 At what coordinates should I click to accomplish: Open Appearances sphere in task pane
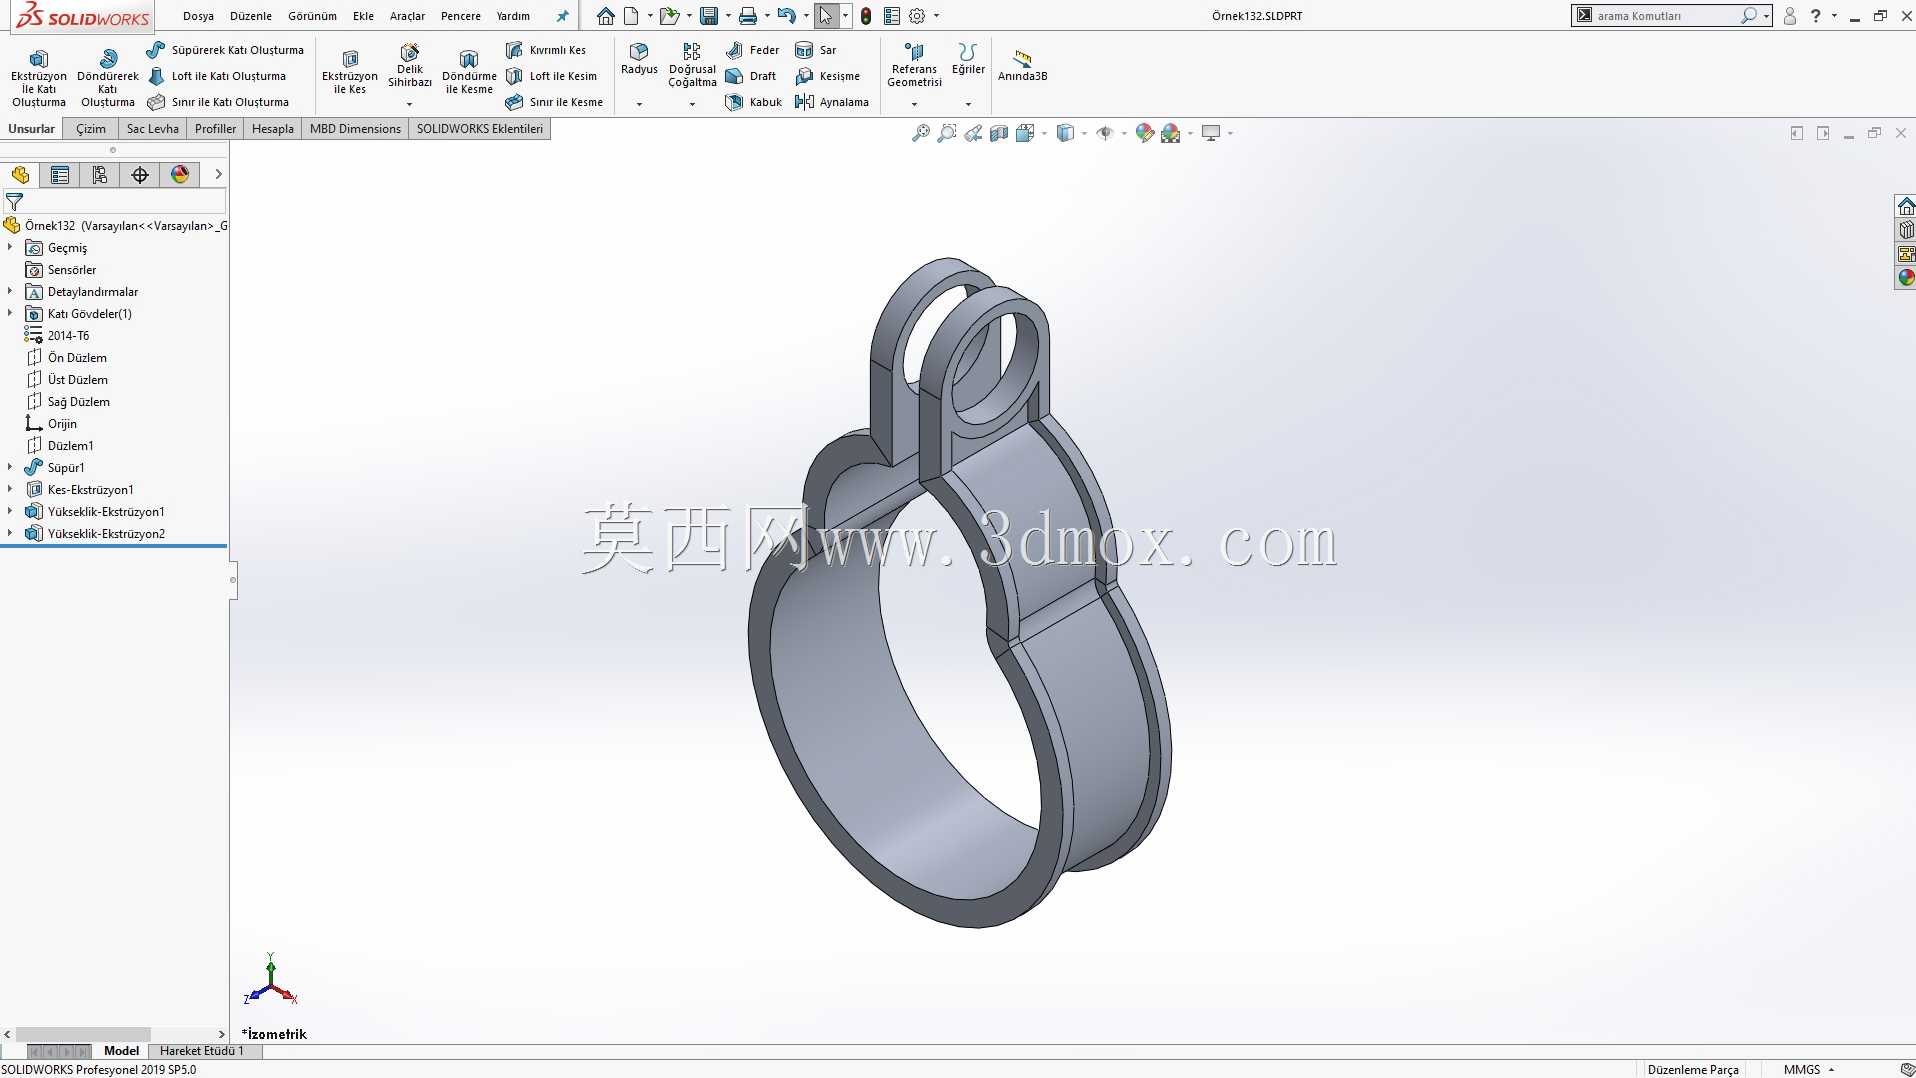tap(1906, 278)
